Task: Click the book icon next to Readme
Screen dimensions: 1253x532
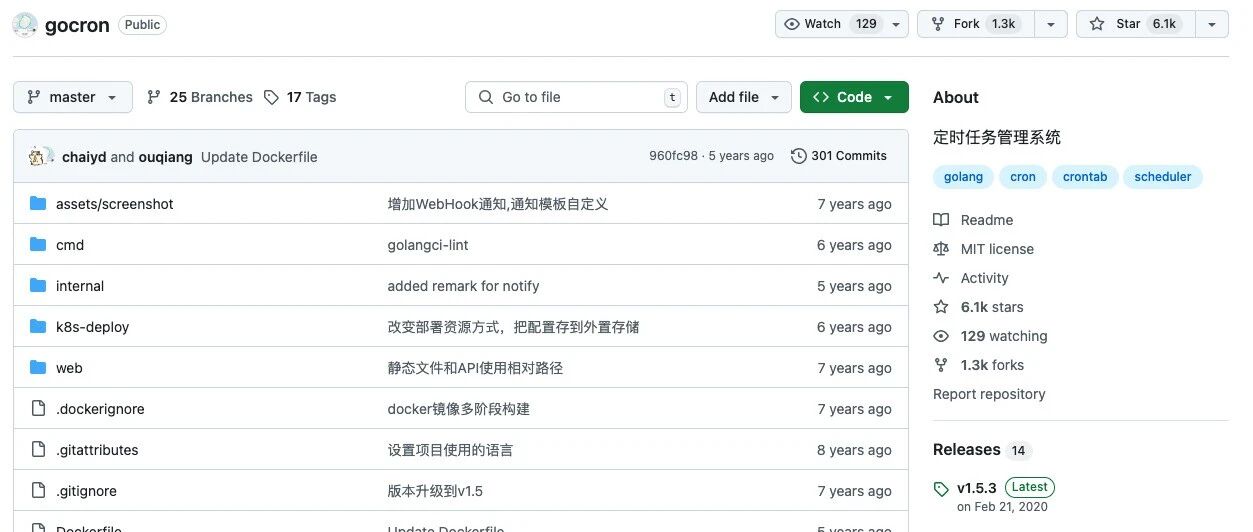Action: [x=941, y=220]
